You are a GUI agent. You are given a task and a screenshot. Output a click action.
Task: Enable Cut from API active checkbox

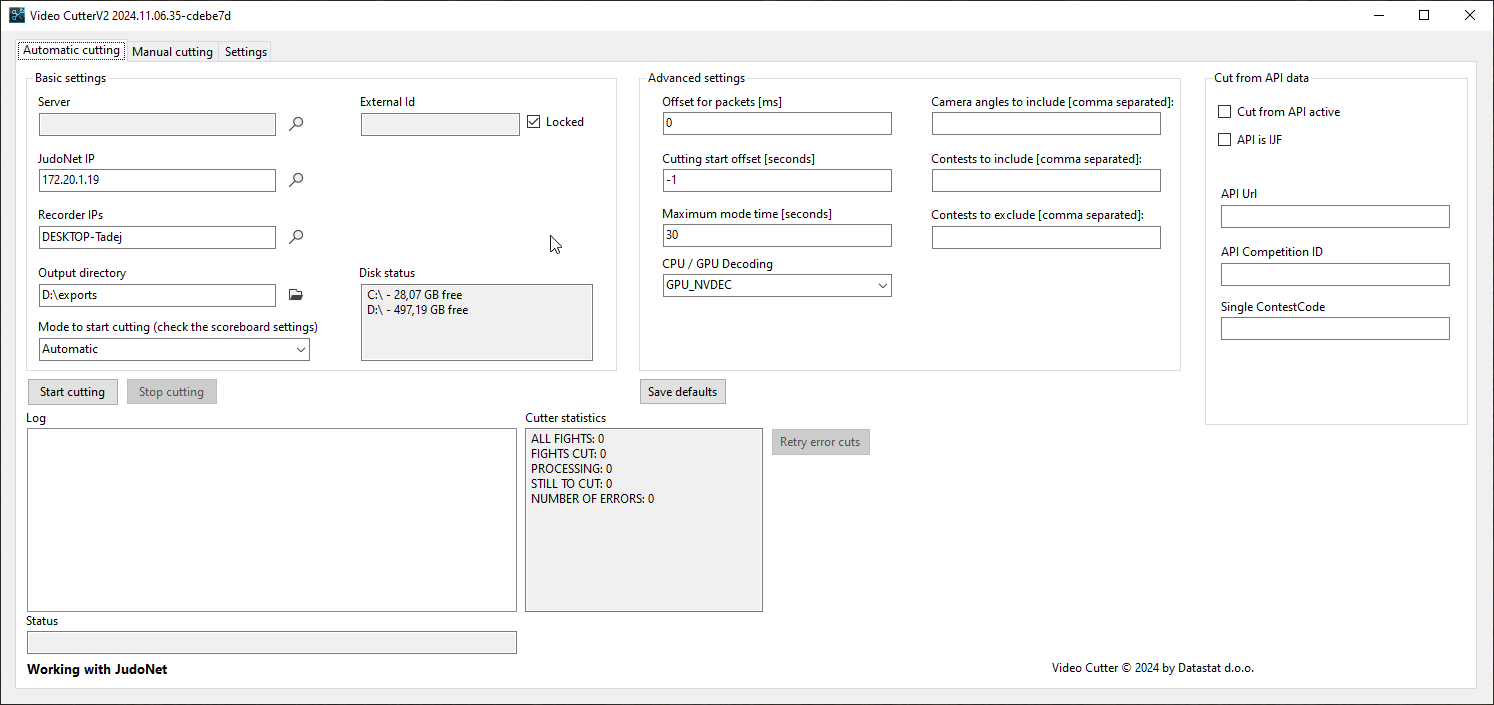click(x=1224, y=112)
